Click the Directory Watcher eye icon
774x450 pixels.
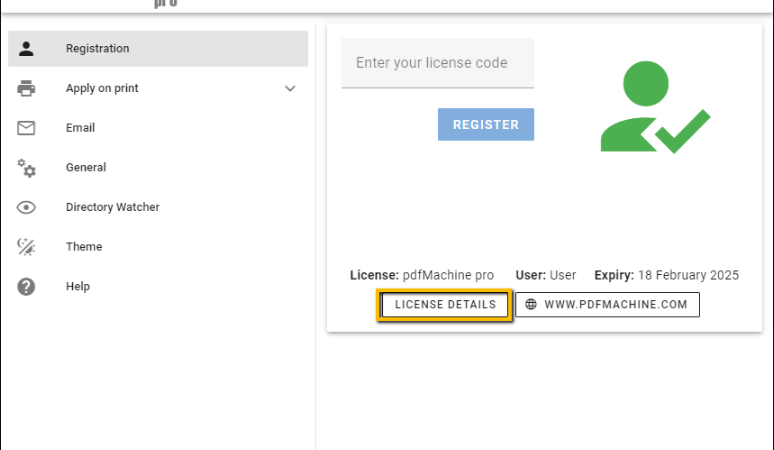[26, 207]
